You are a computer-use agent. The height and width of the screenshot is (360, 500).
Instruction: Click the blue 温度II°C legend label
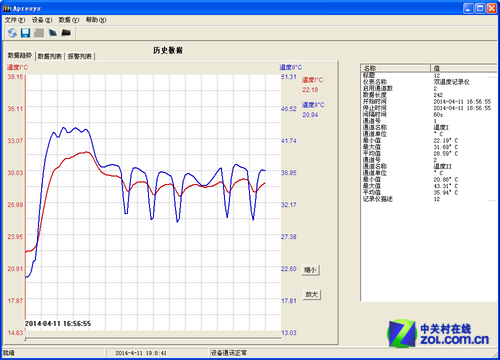[x=313, y=105]
